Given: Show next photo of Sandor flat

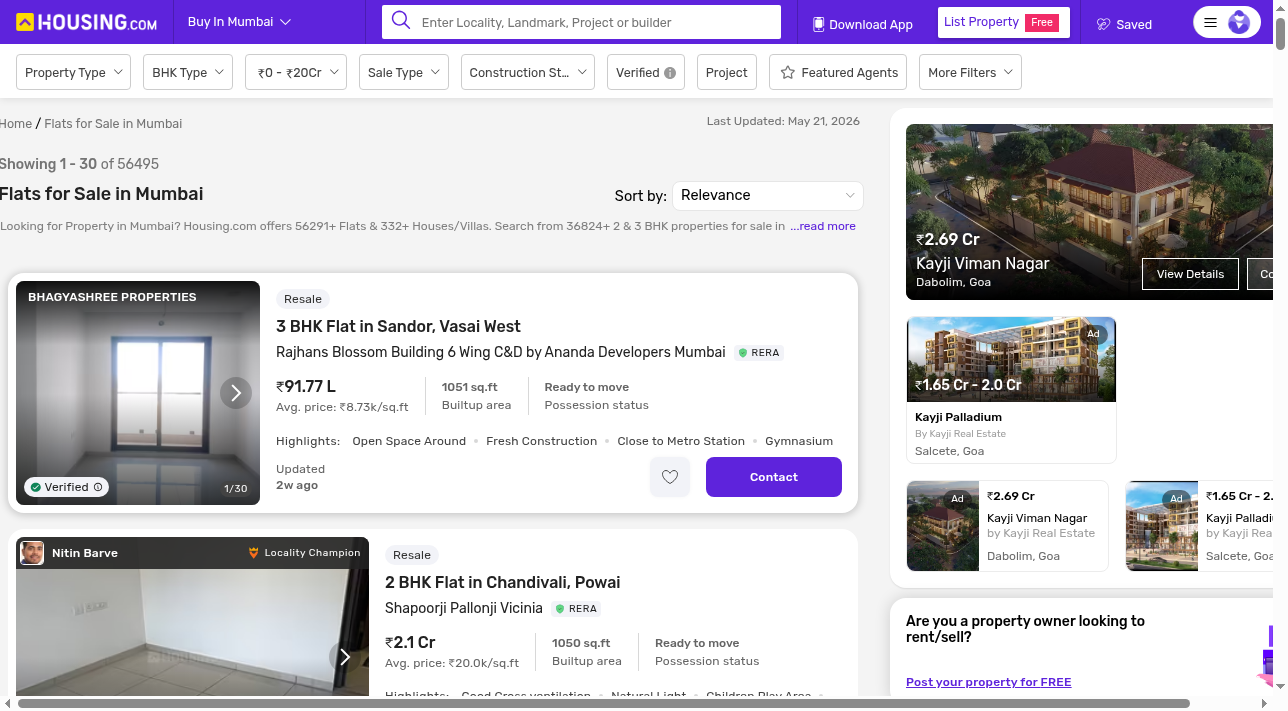Looking at the screenshot, I should (236, 393).
